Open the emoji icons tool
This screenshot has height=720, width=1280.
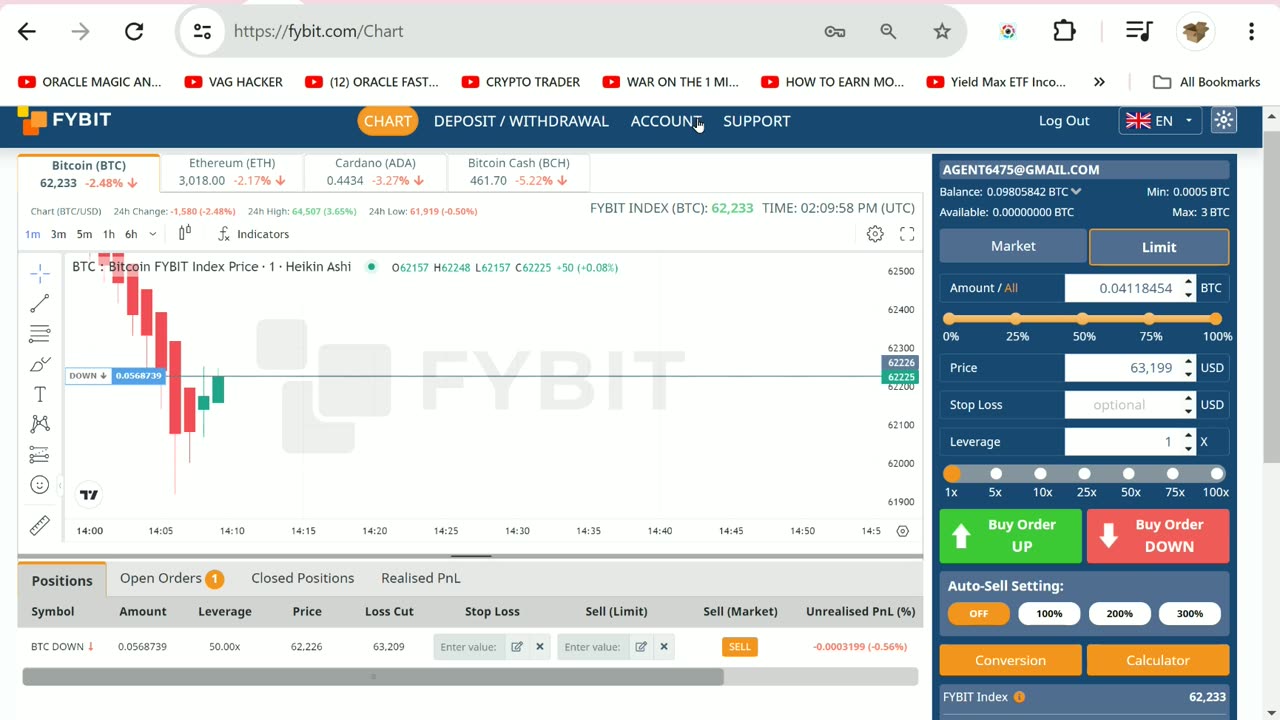(x=39, y=485)
